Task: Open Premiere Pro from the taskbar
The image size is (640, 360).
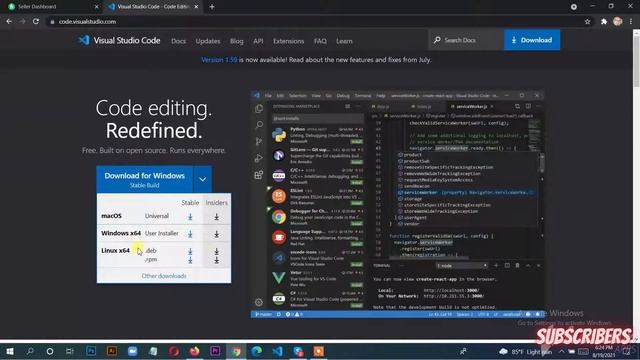Action: (x=215, y=351)
